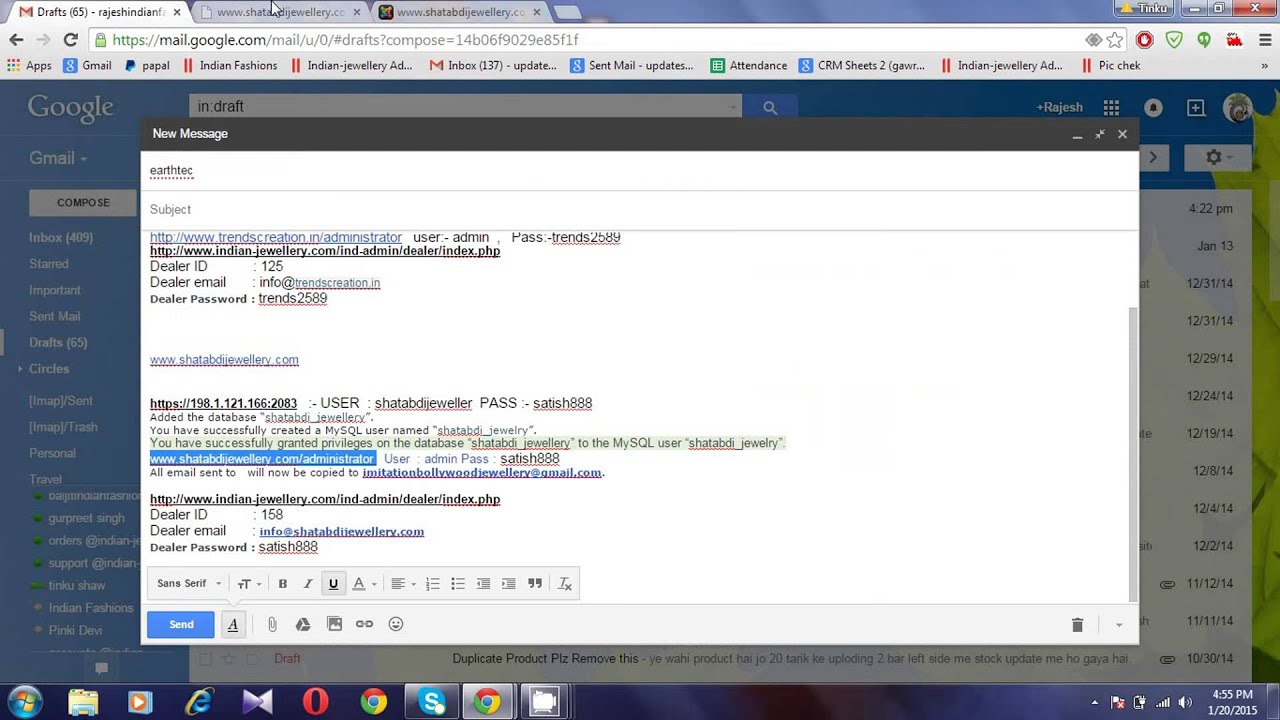Screen dimensions: 1280x720
Task: Pop out the New Message window
Action: point(1100,134)
